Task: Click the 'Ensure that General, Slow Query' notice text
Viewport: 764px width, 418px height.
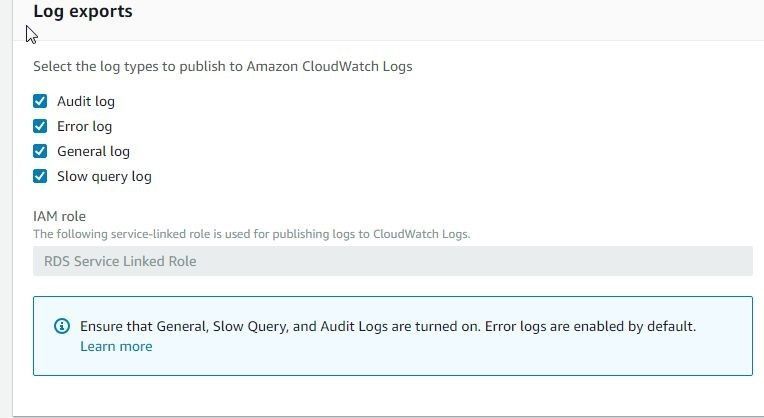Action: coord(280,326)
